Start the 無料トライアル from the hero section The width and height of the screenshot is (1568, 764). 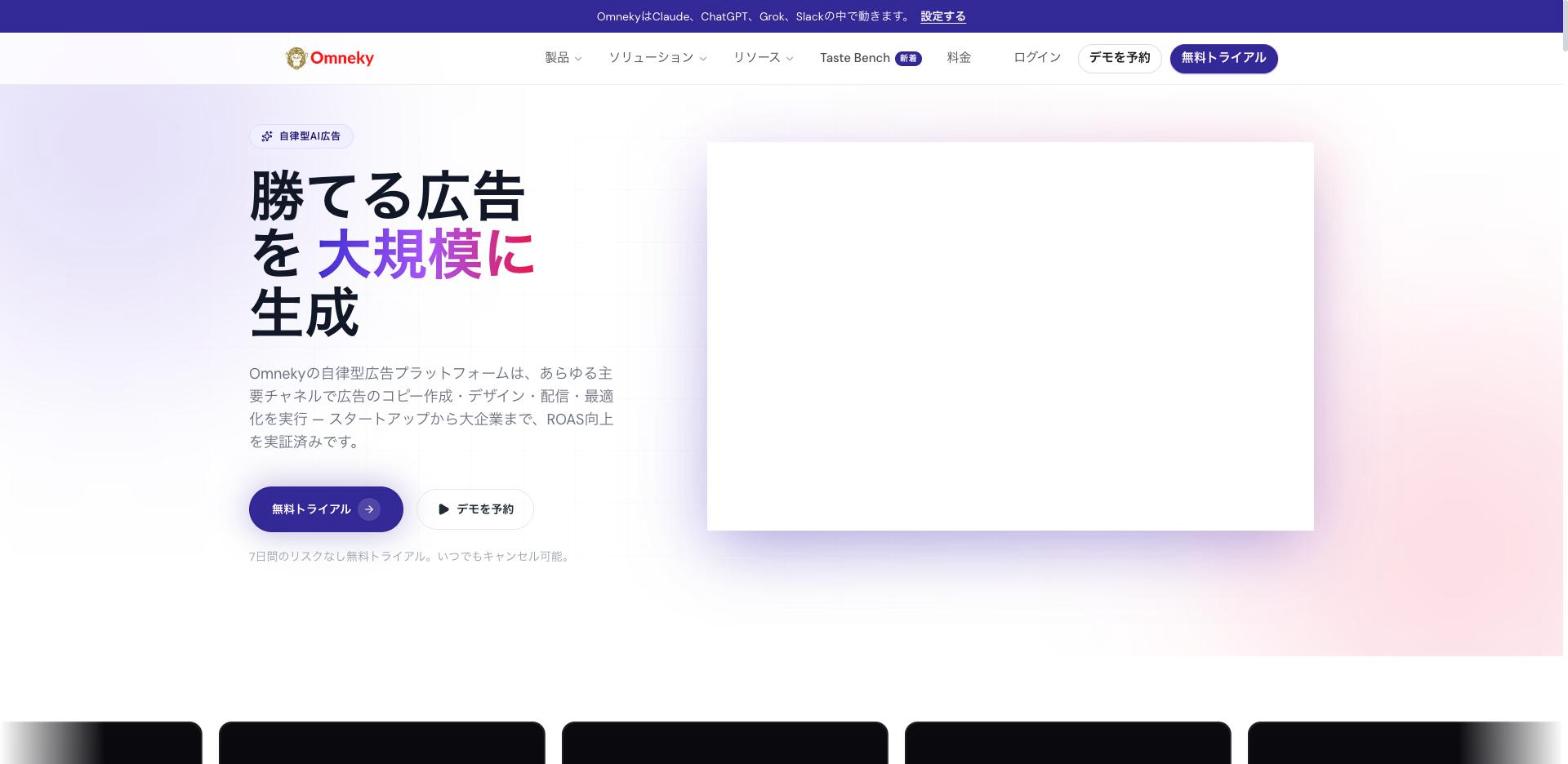click(326, 509)
